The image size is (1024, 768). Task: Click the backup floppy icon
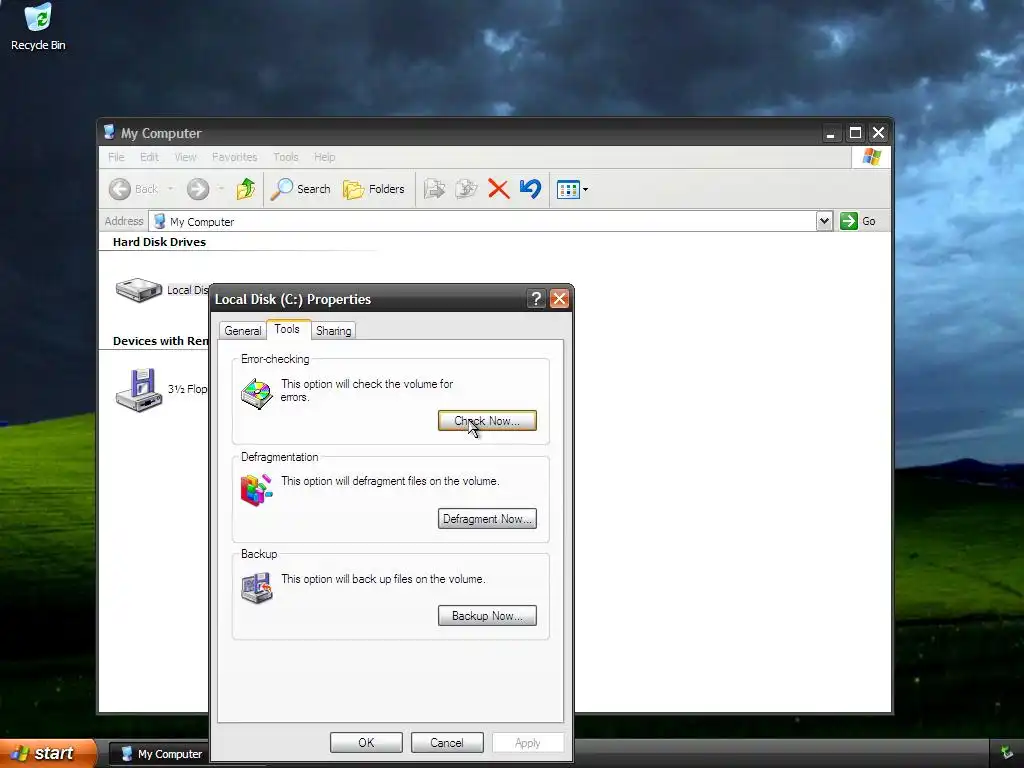257,588
